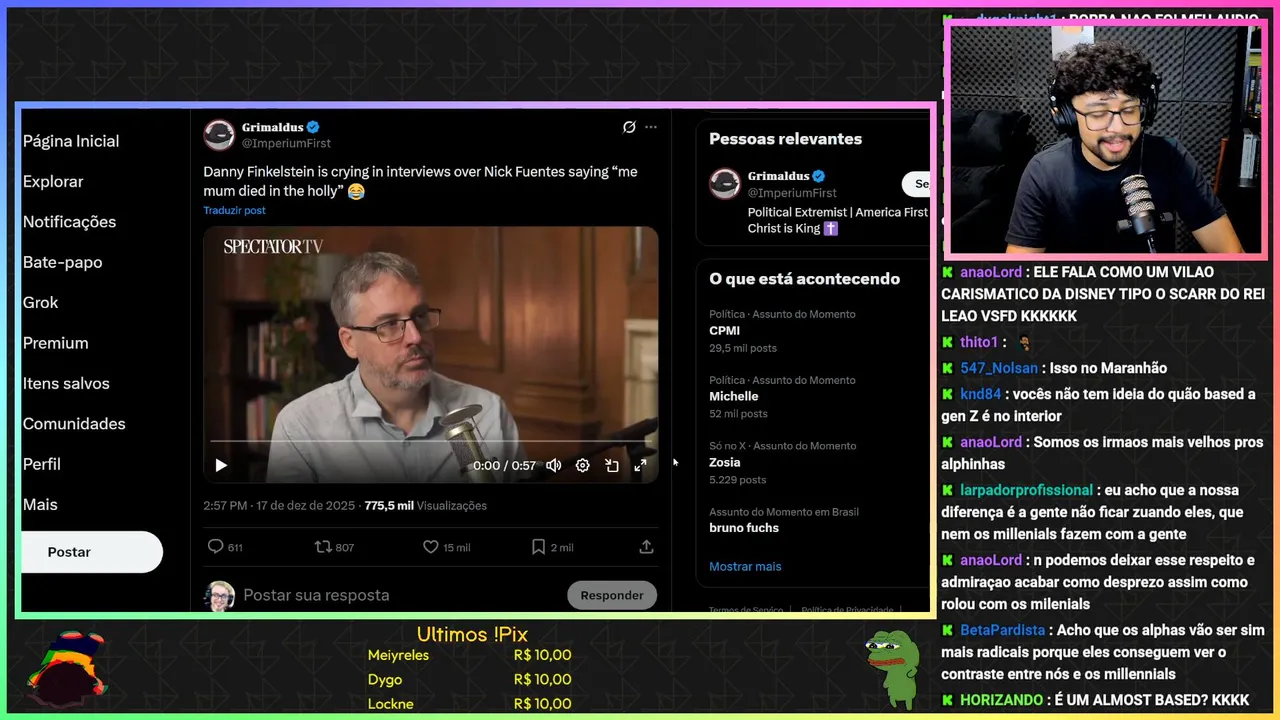Click the user avatar beside reply field
This screenshot has width=1280, height=720.
click(221, 596)
